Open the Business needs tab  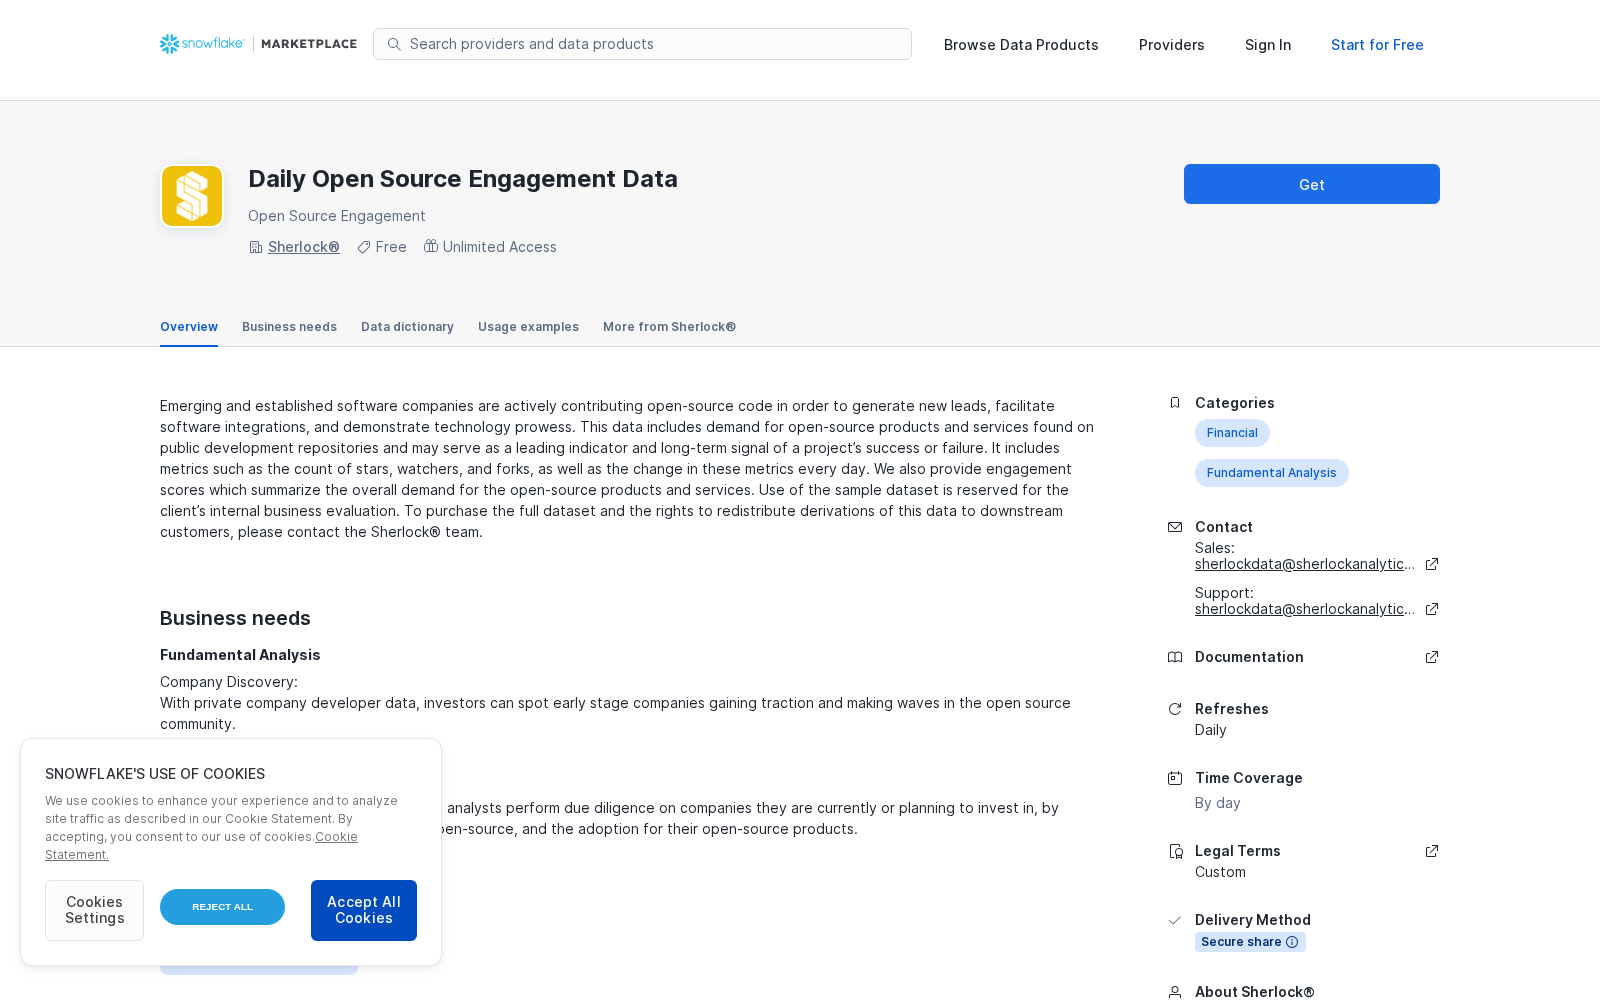click(289, 327)
